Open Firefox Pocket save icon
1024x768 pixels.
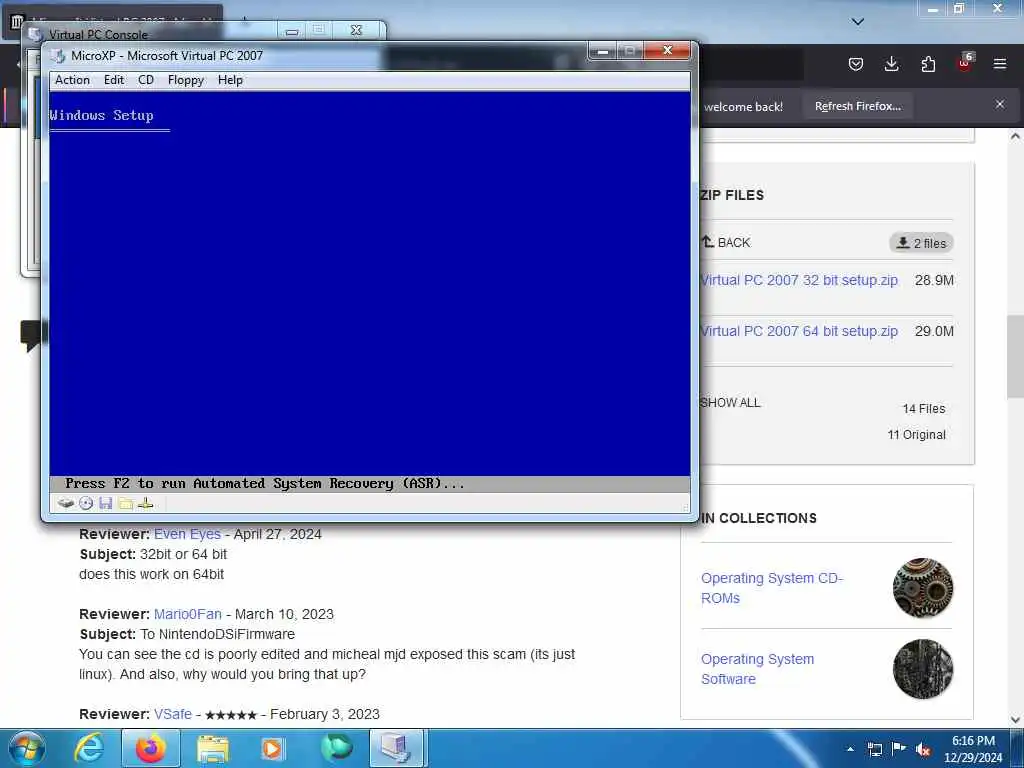[856, 64]
